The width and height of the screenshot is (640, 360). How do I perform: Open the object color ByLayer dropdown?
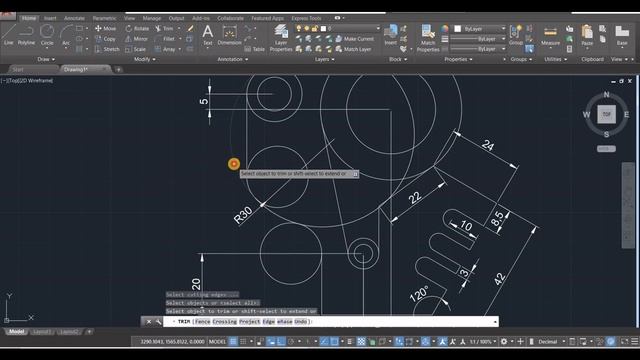tap(480, 29)
